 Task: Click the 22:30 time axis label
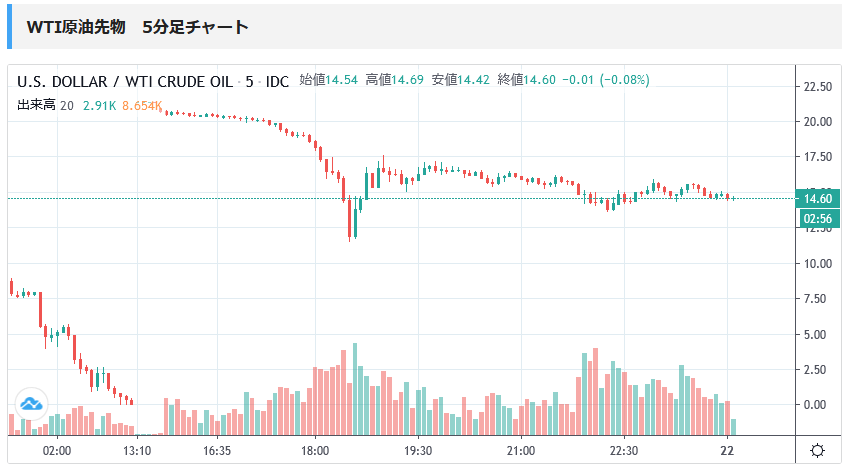623,451
